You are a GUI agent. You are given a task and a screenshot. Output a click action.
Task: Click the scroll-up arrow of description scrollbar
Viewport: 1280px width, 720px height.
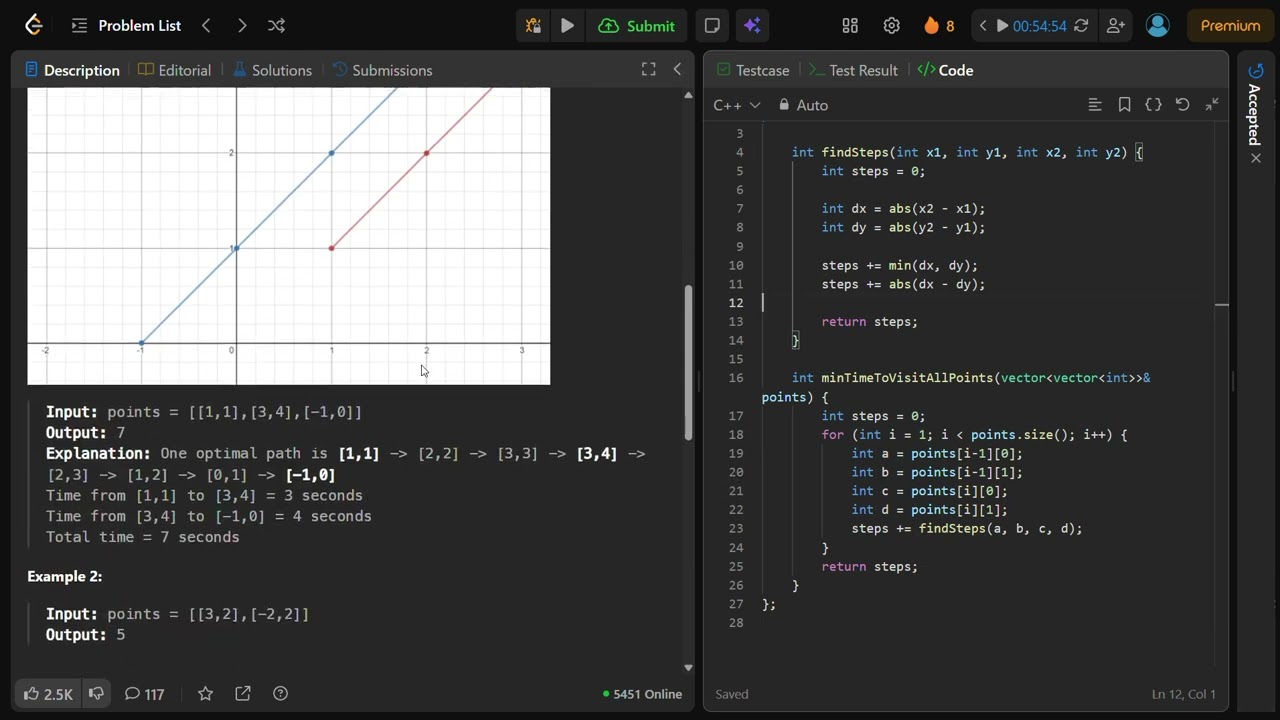pyautogui.click(x=688, y=95)
